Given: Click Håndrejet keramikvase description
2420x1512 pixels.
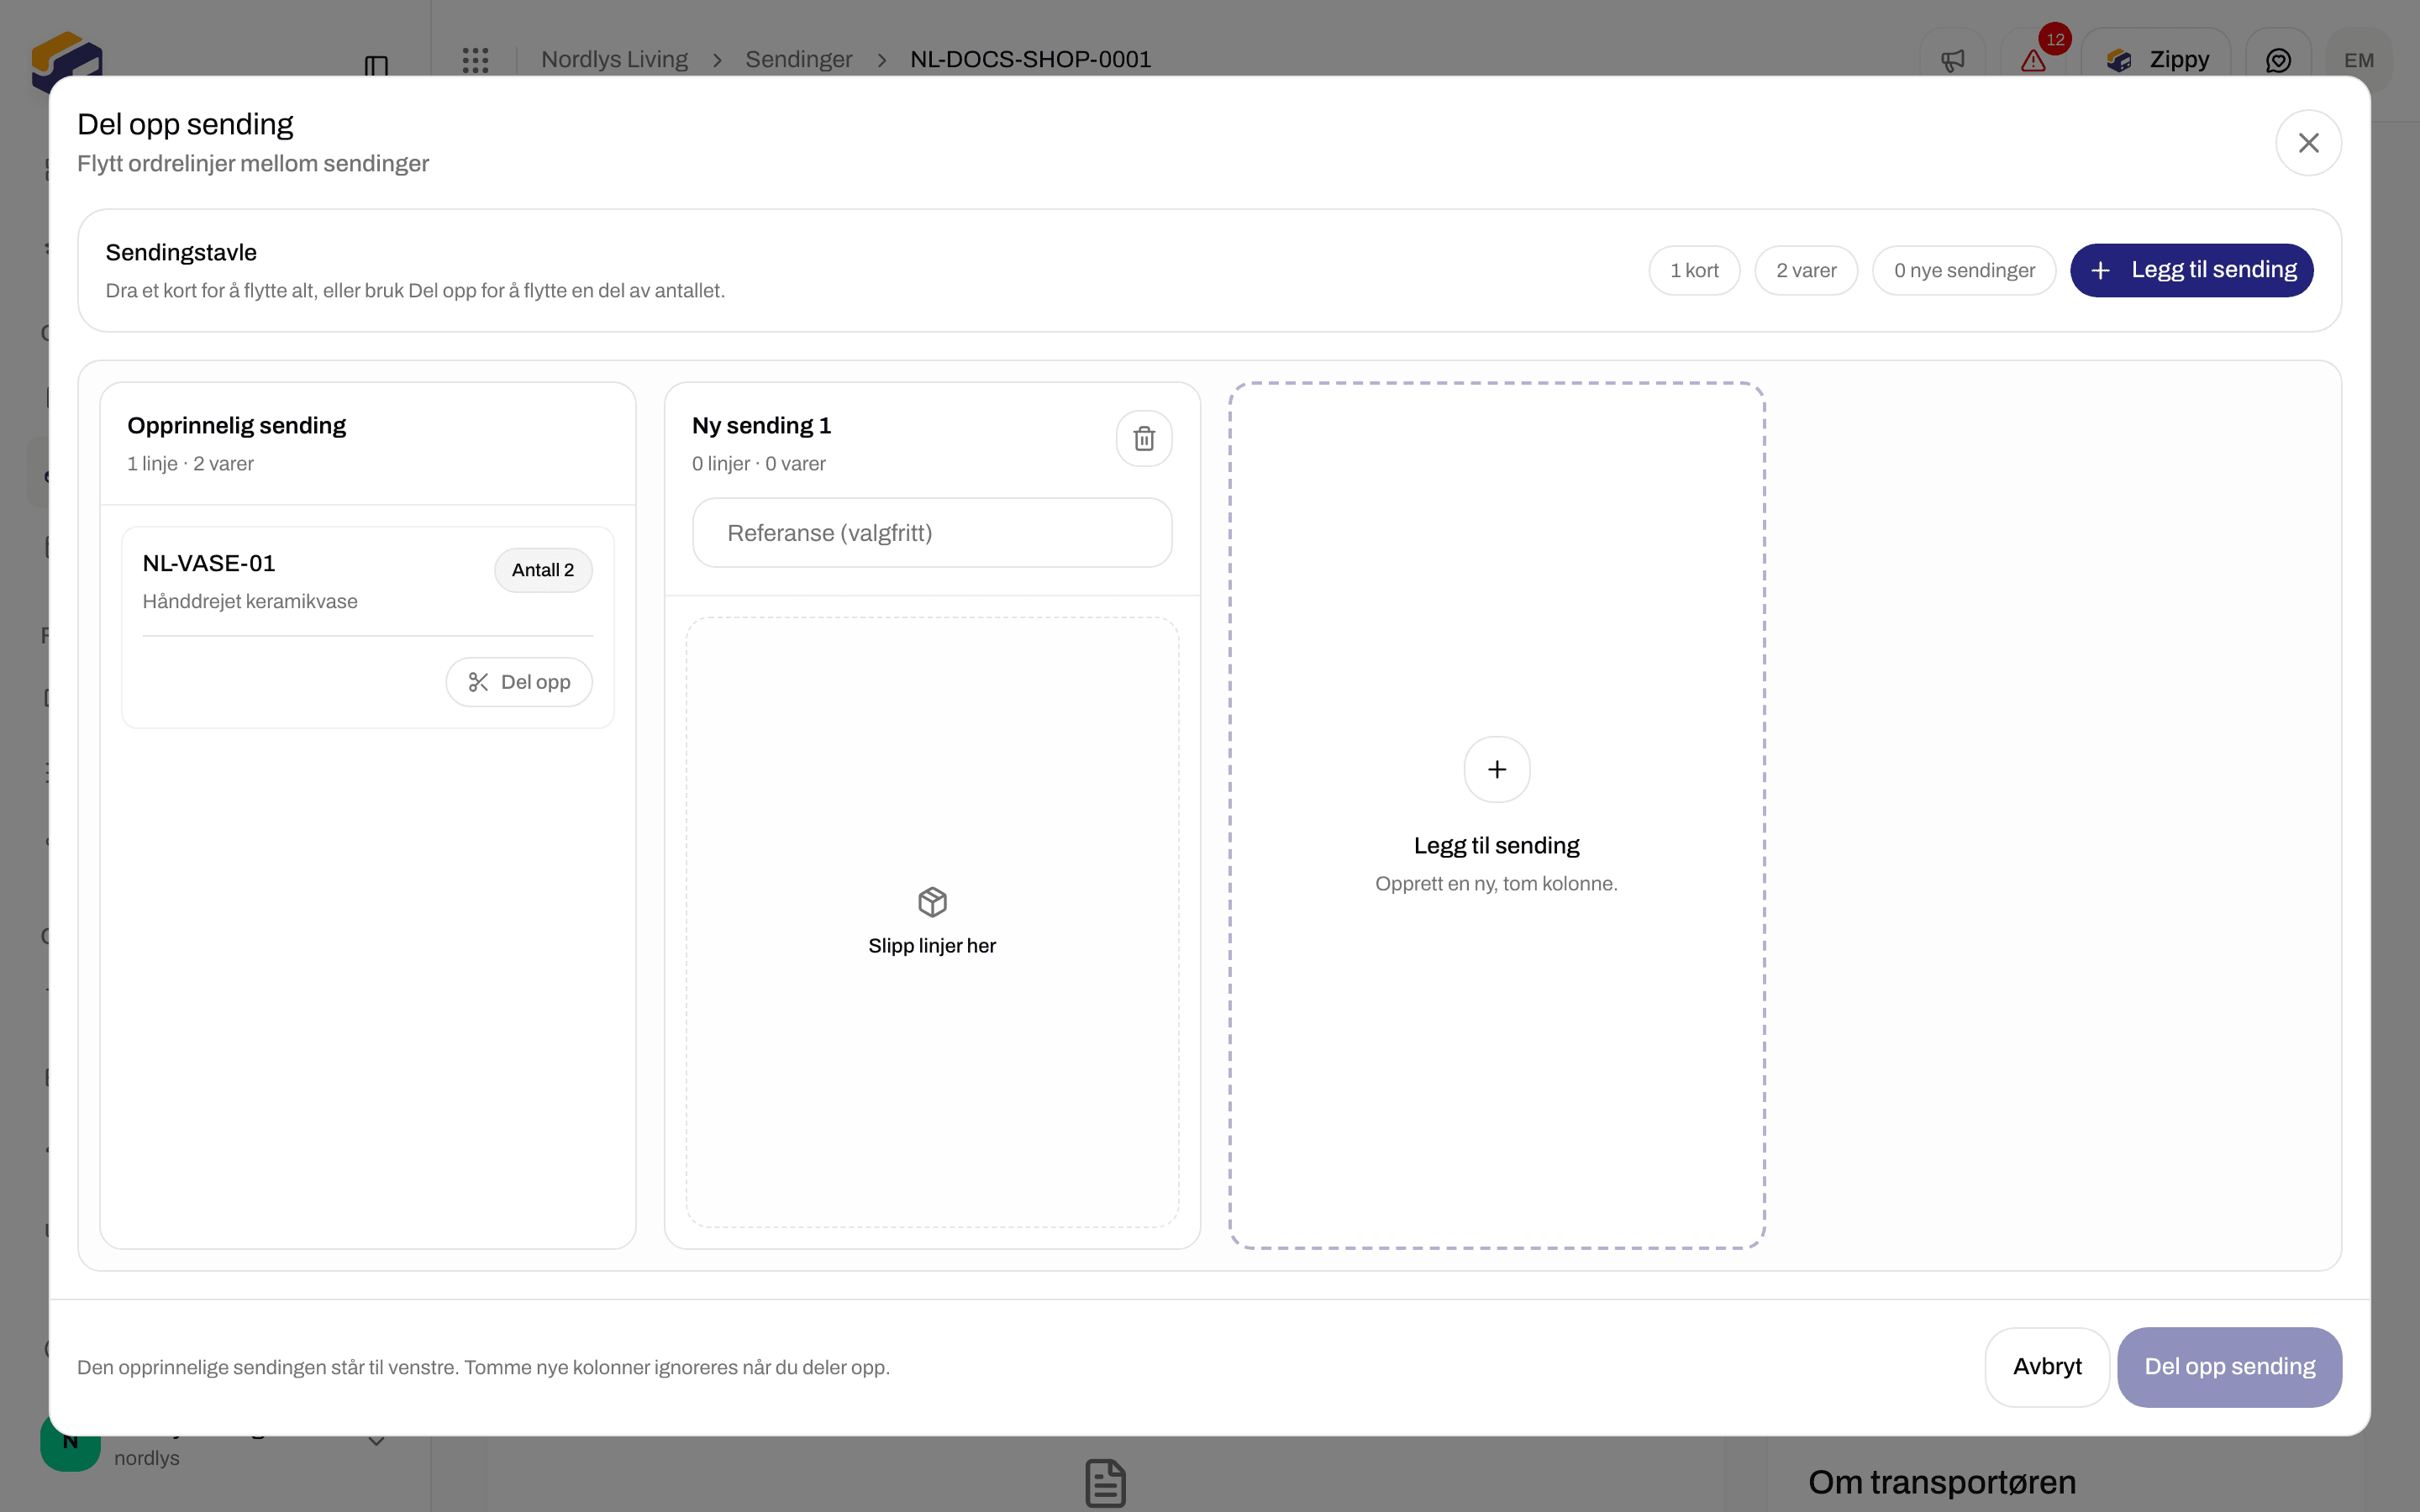Looking at the screenshot, I should coord(250,601).
